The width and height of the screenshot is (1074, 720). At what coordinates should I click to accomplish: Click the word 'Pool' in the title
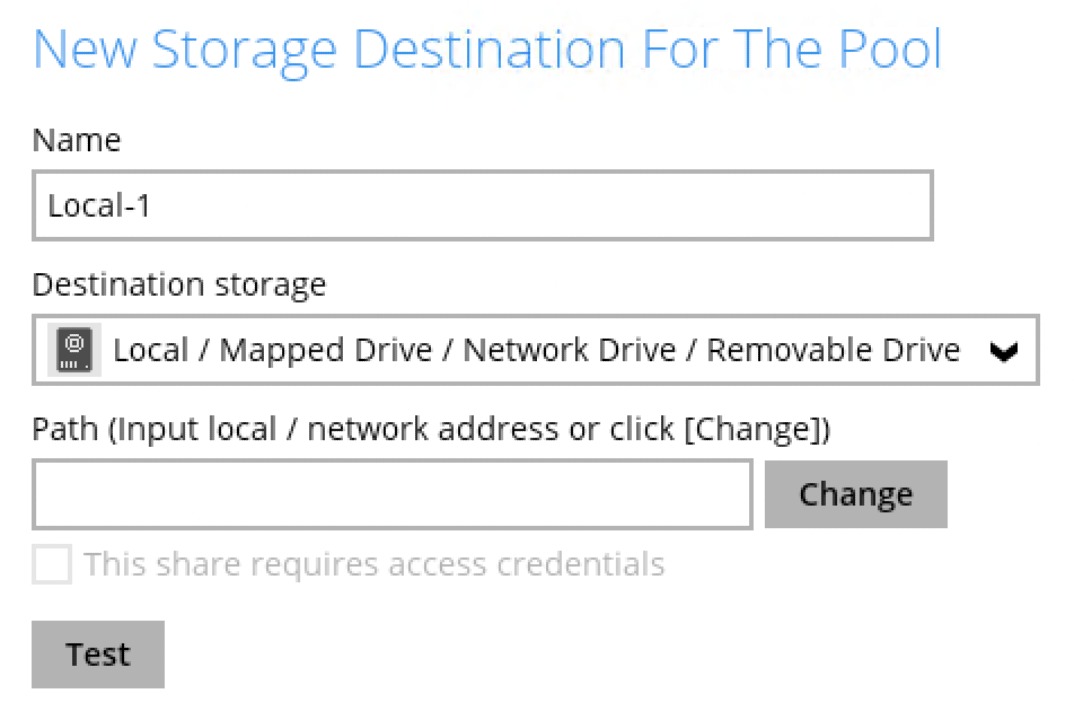coord(888,49)
